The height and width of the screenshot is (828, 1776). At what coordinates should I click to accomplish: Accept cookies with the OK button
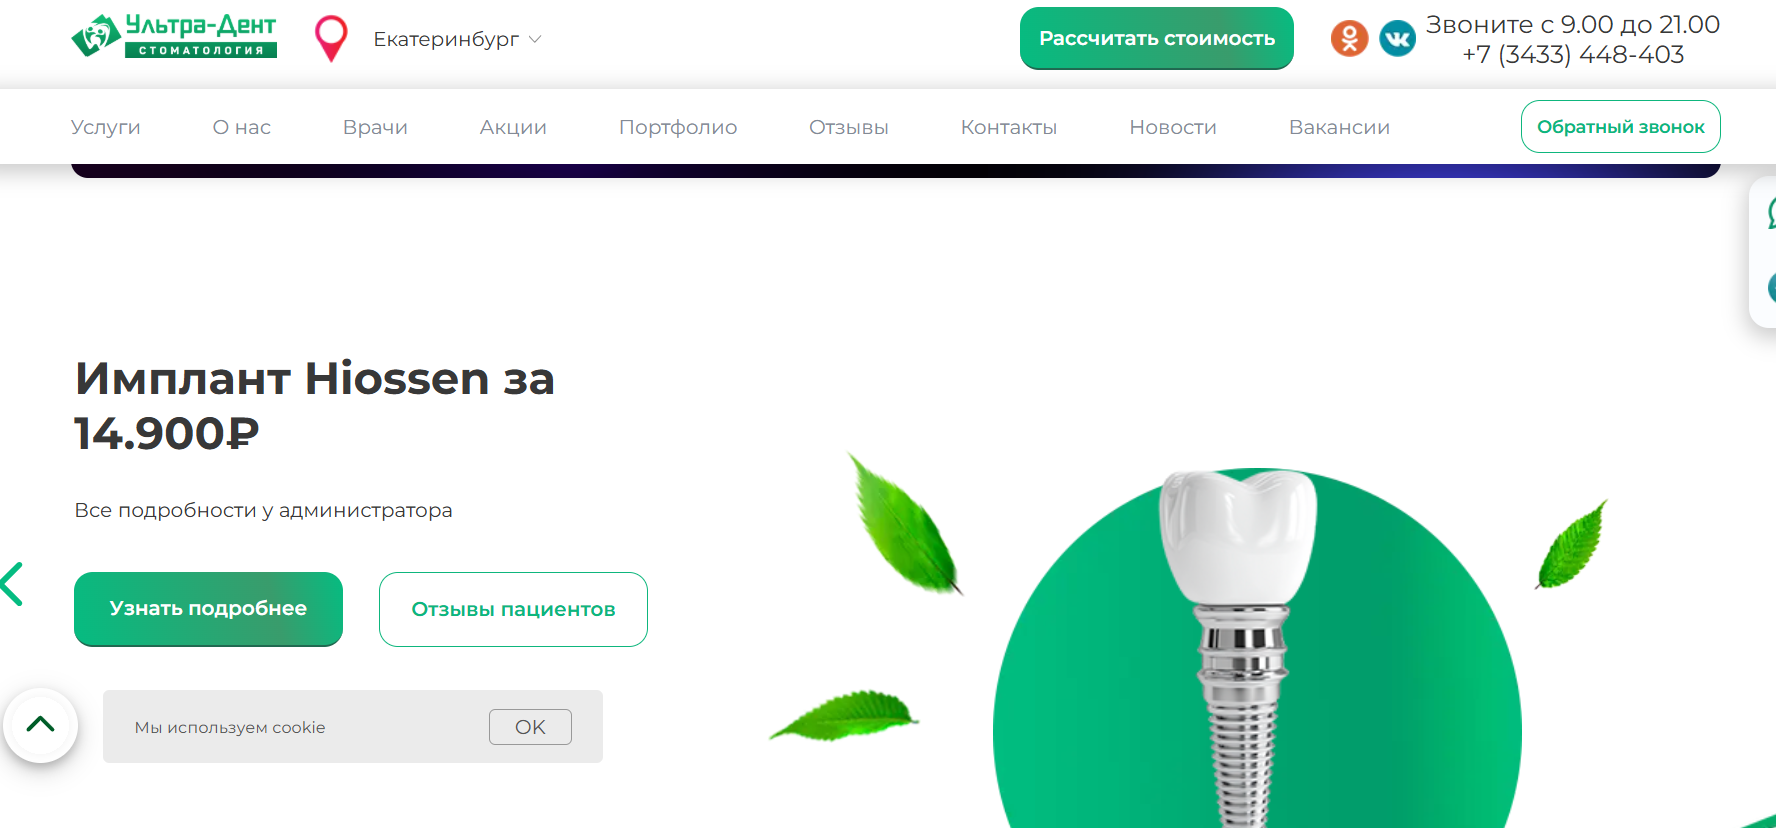(x=530, y=727)
